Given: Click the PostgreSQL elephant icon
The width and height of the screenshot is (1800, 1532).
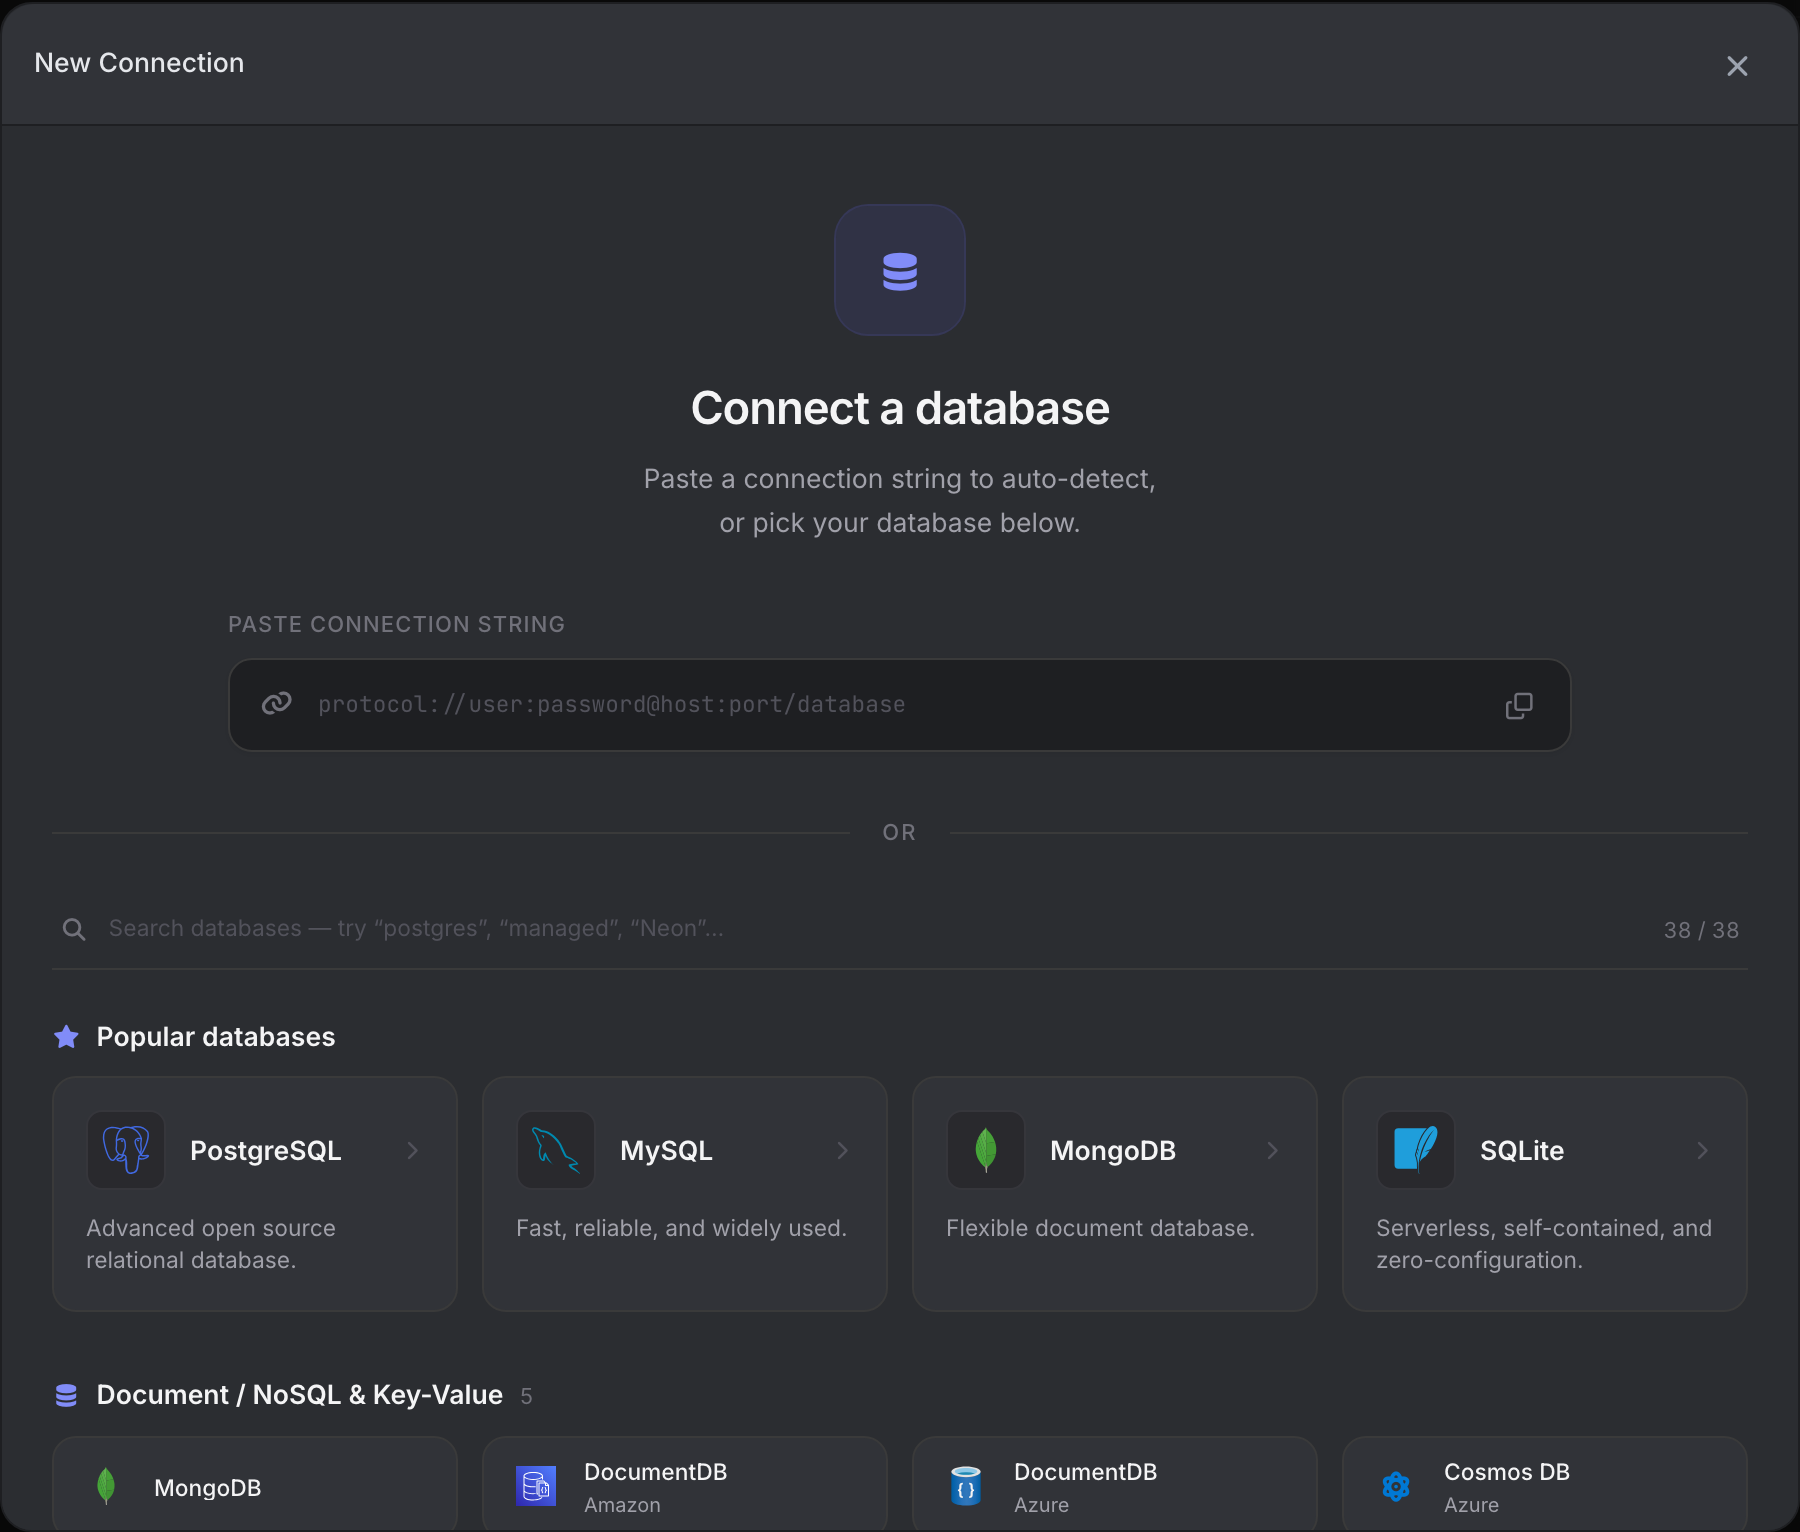Looking at the screenshot, I should tap(126, 1150).
